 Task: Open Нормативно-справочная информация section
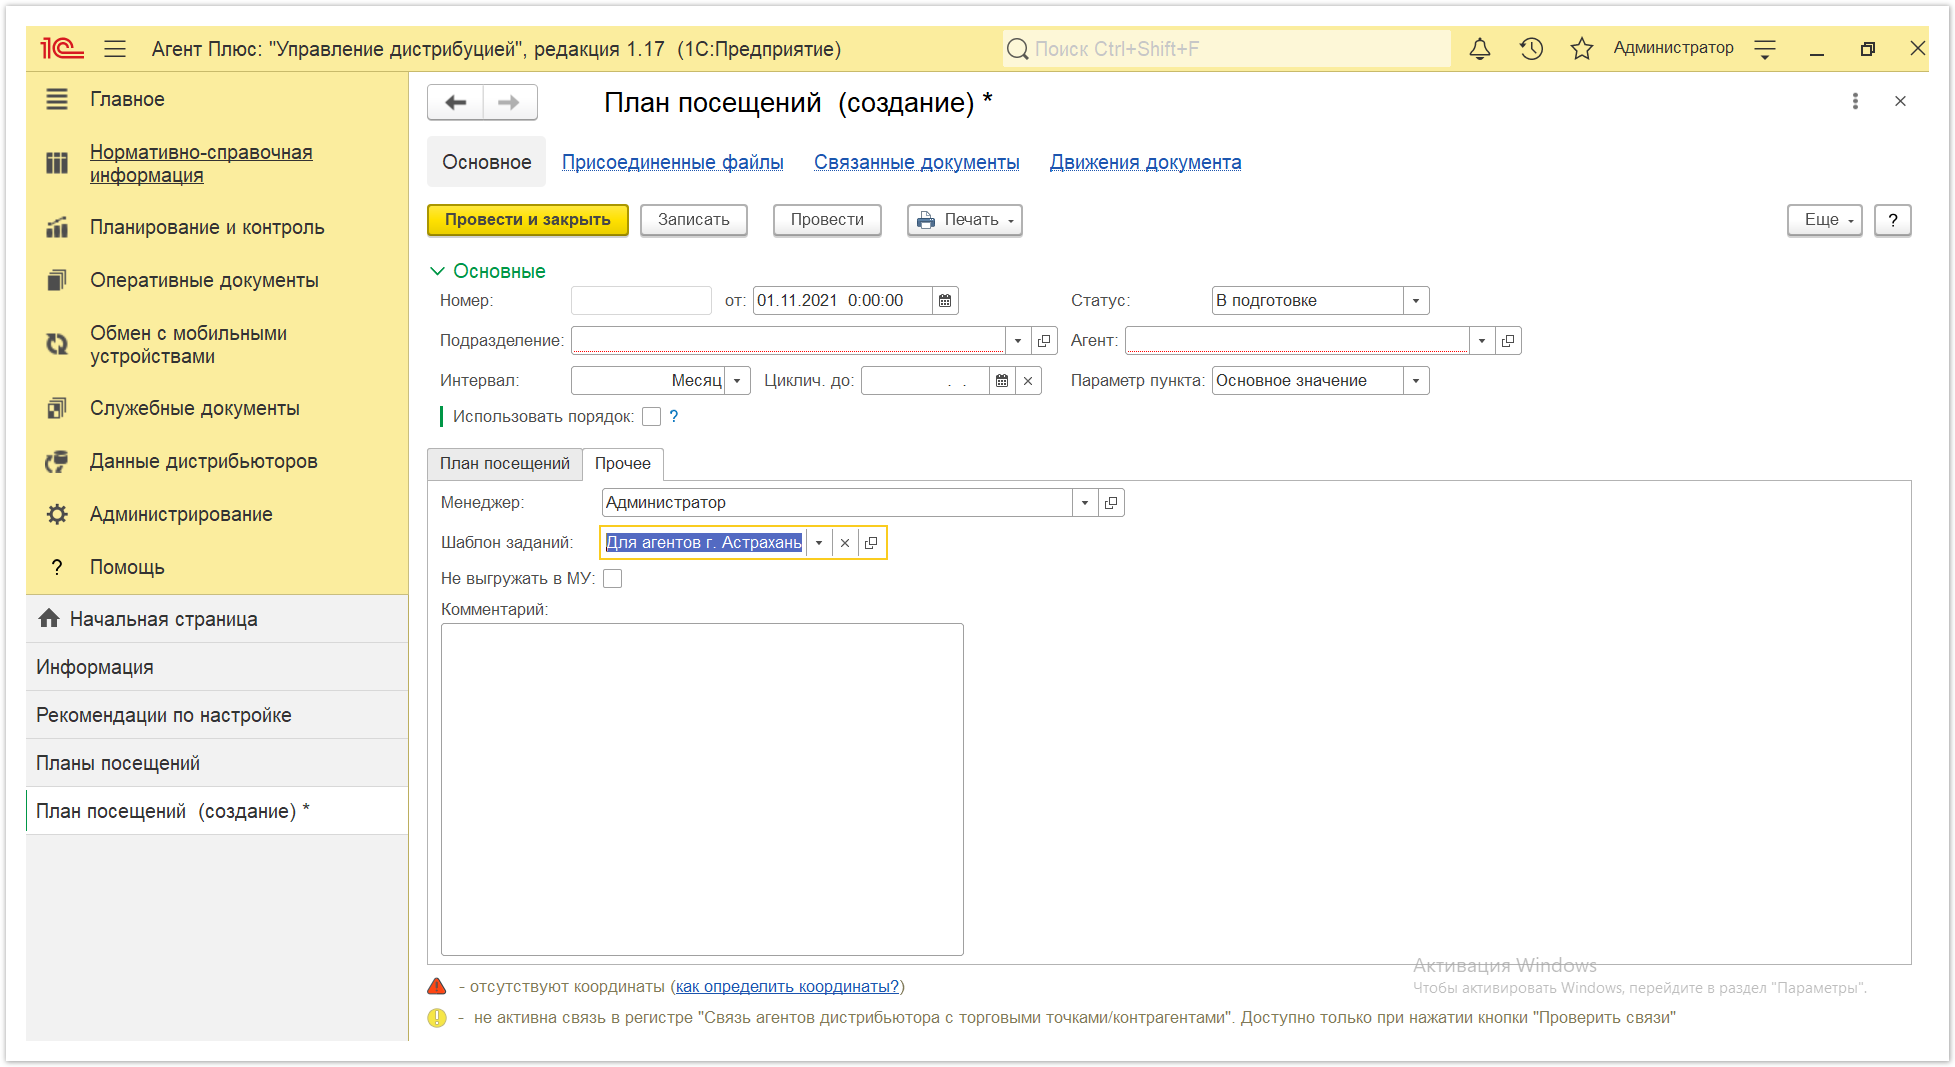[x=201, y=163]
